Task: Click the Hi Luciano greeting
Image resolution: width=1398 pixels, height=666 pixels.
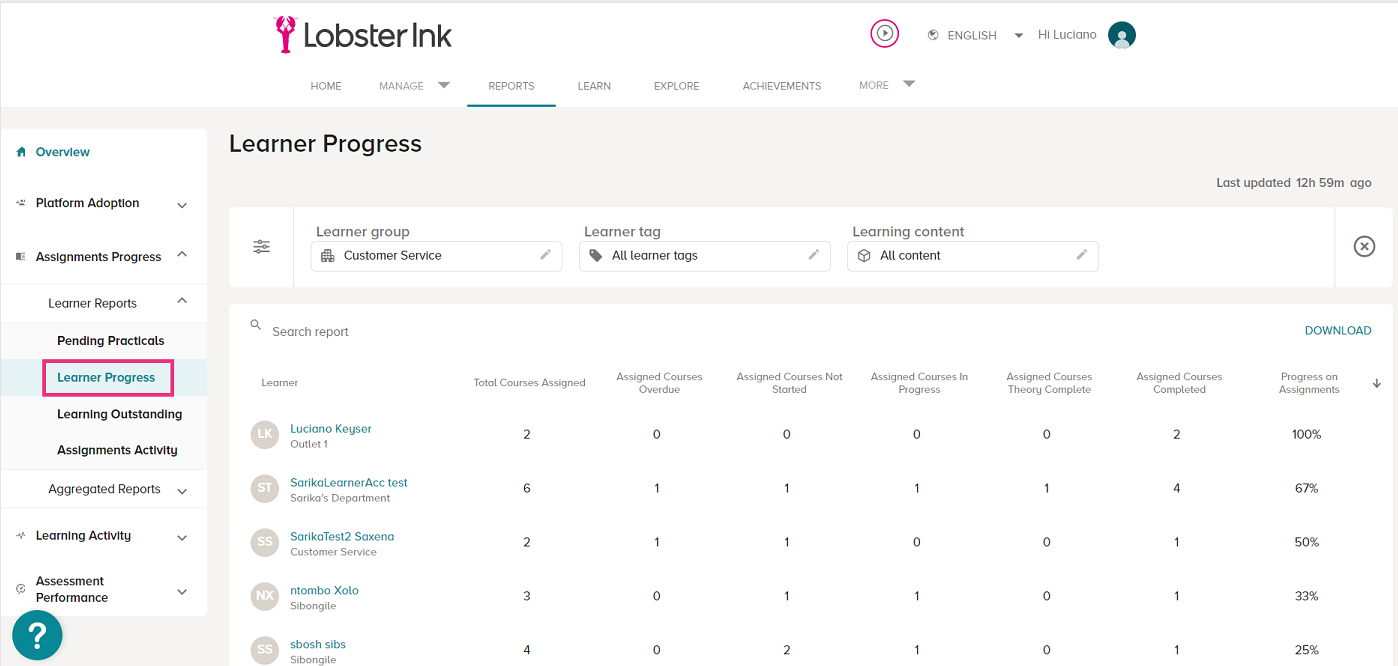Action: coord(1067,35)
